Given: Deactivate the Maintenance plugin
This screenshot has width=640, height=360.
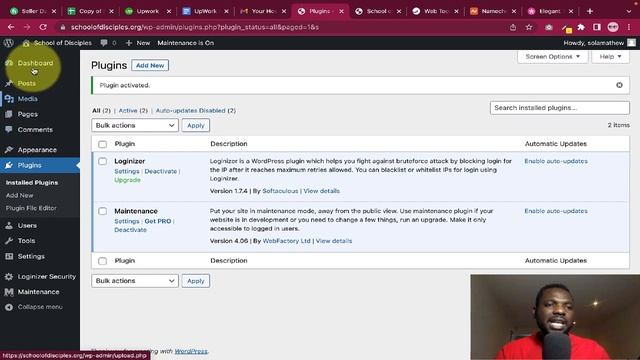Looking at the screenshot, I should coord(130,230).
